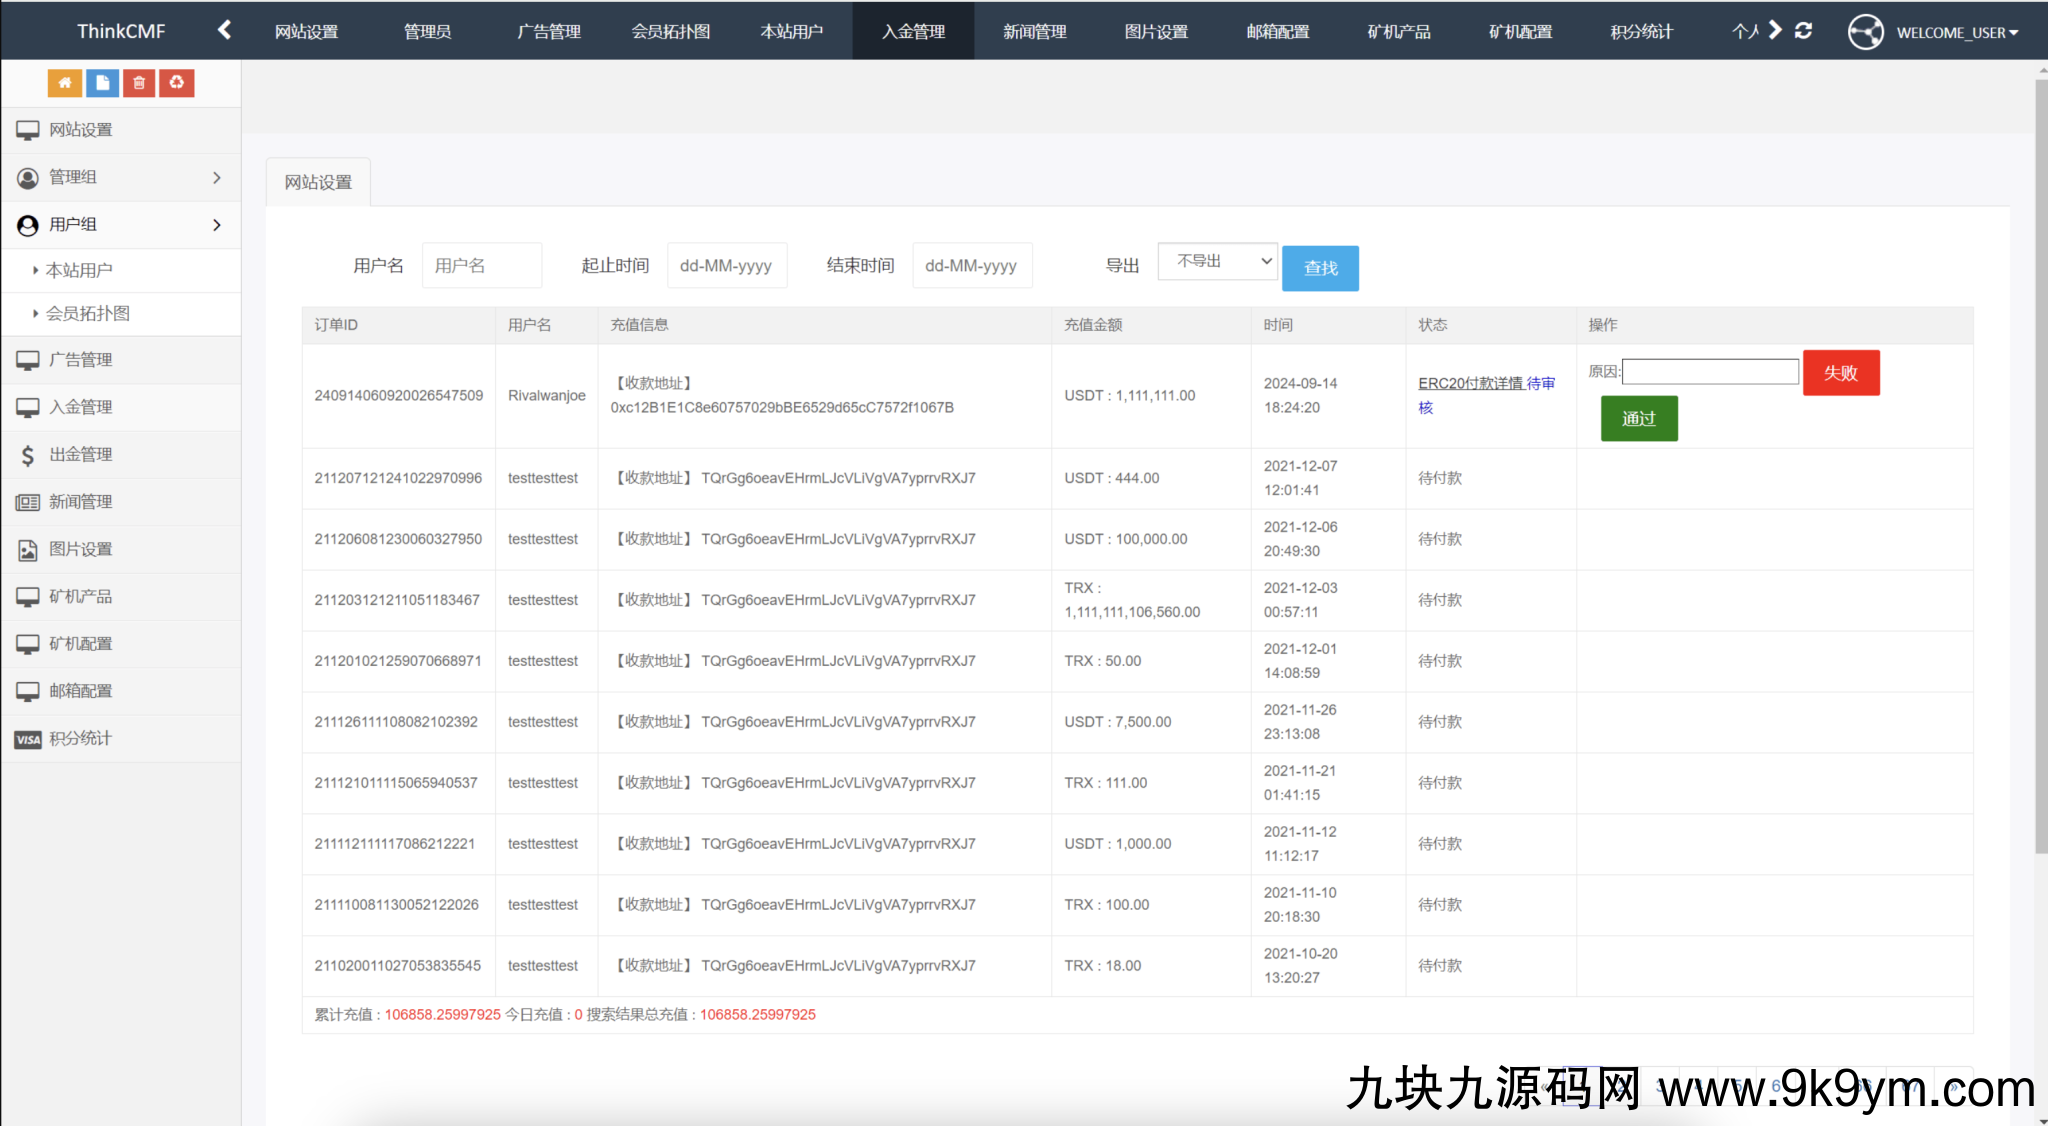Click the red recycle icon button
This screenshot has height=1126, width=2048.
(x=177, y=83)
